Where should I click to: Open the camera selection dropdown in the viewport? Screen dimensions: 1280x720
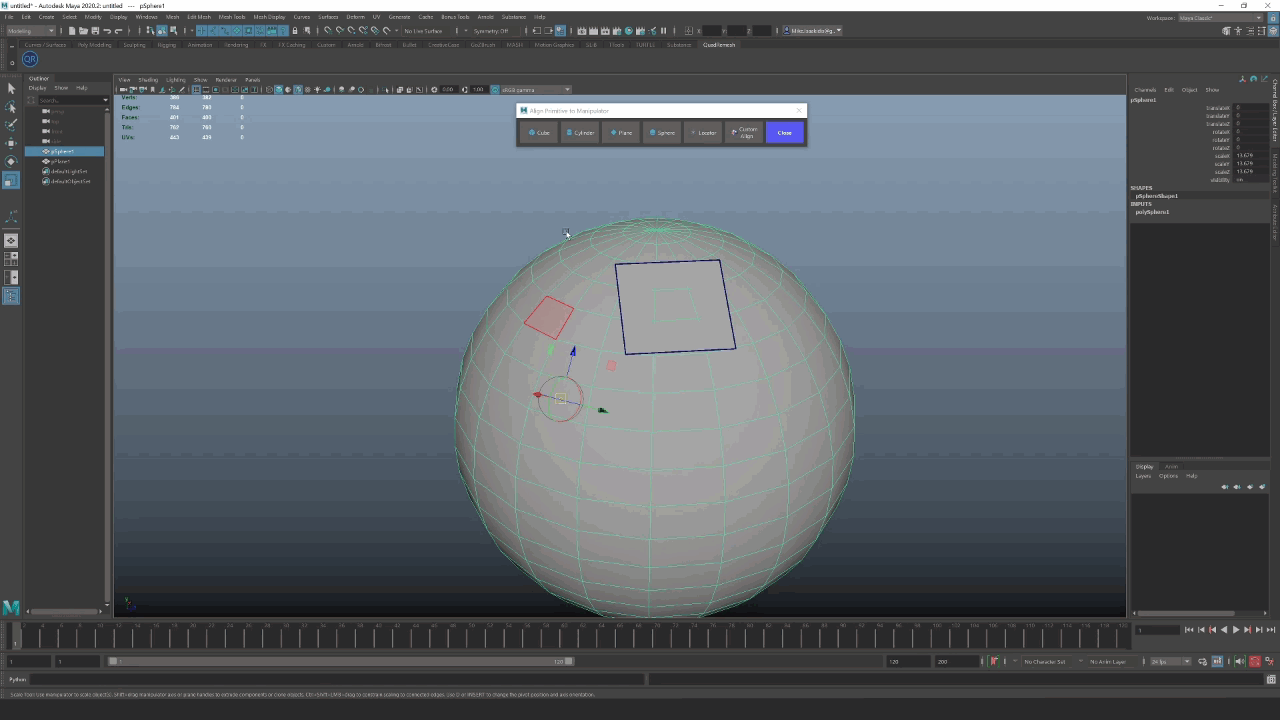coord(536,90)
